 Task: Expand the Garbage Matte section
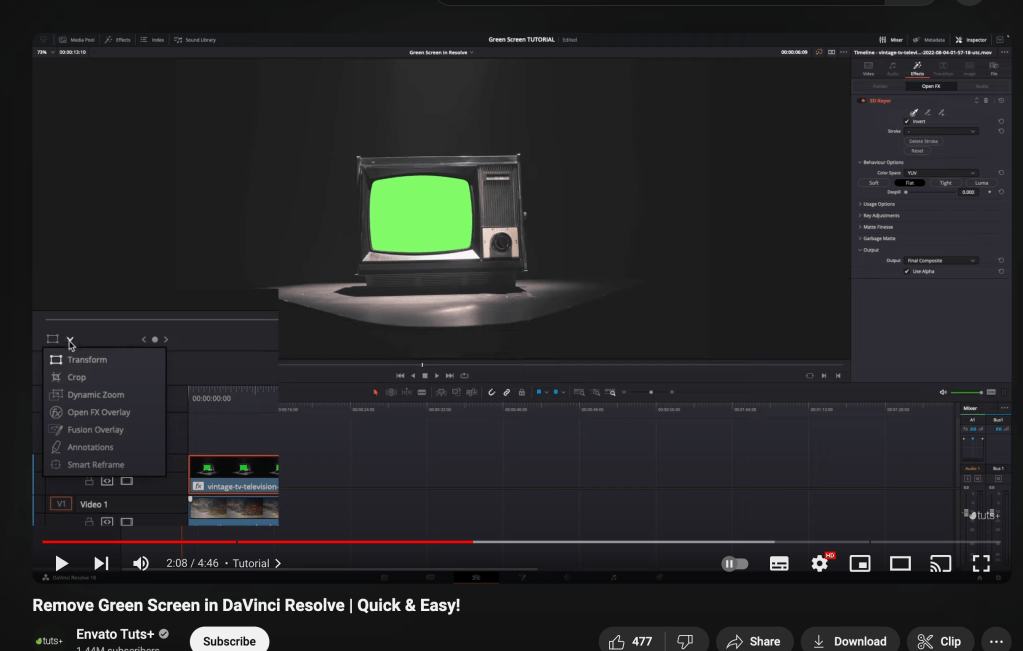pyautogui.click(x=877, y=238)
